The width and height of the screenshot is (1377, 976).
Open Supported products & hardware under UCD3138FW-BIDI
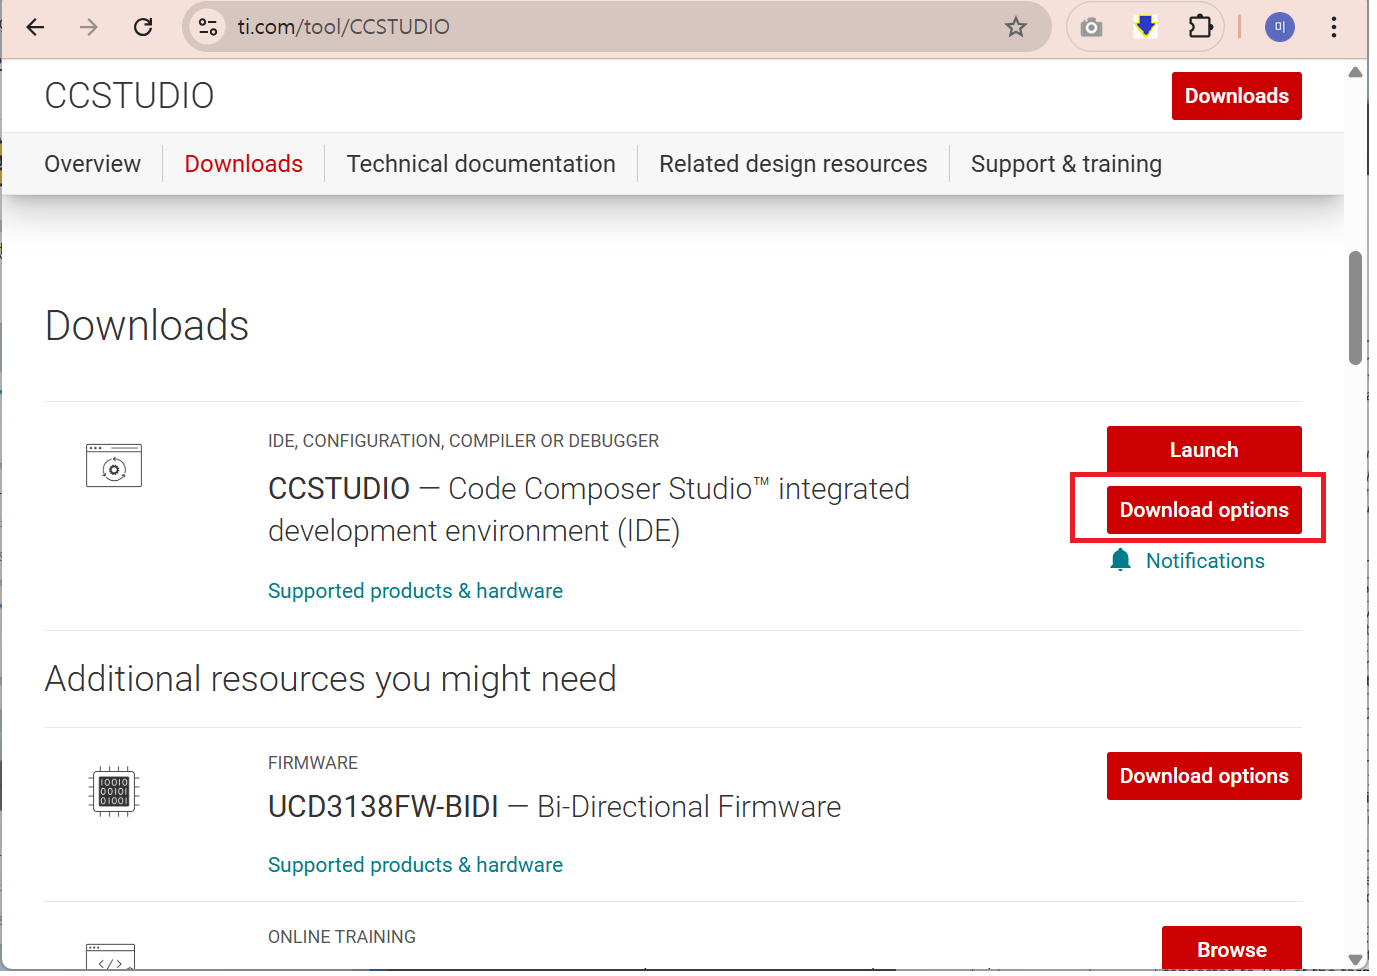(x=415, y=865)
